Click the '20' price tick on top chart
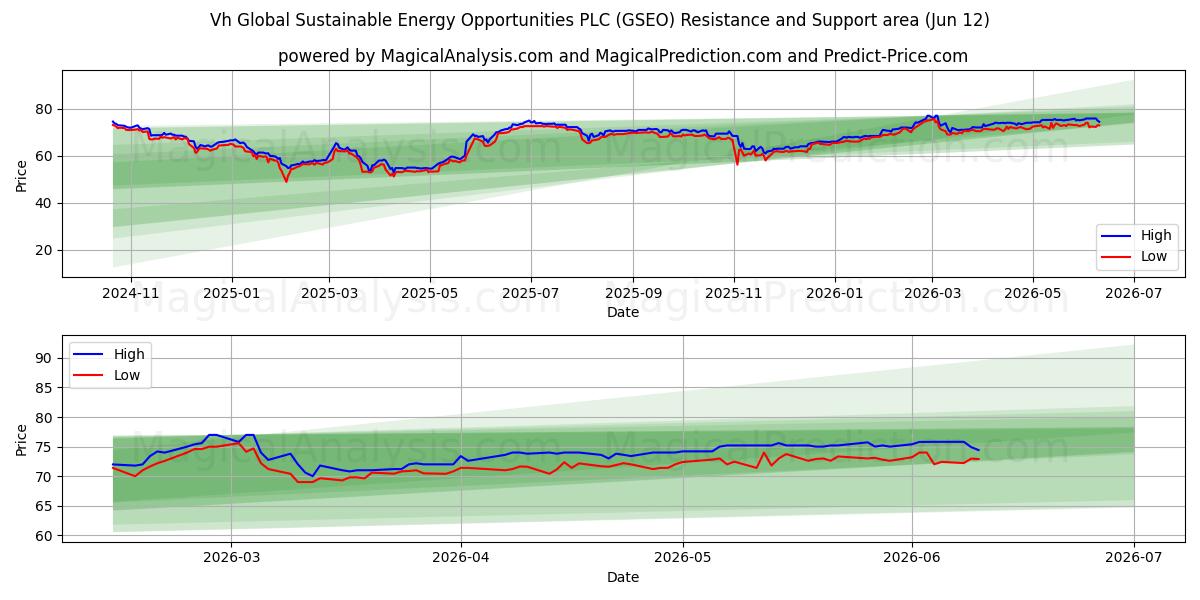 click(x=45, y=250)
